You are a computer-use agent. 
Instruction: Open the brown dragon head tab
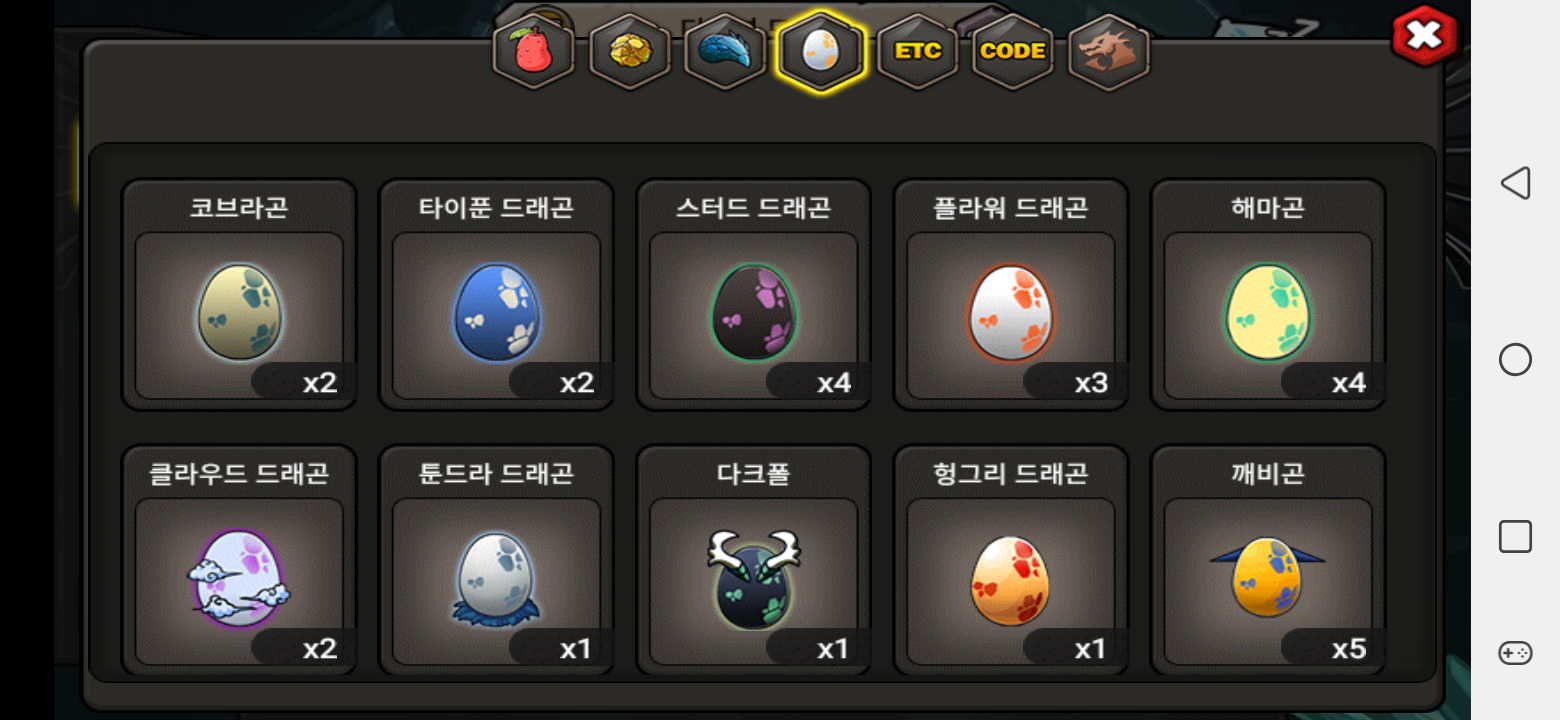[1109, 51]
